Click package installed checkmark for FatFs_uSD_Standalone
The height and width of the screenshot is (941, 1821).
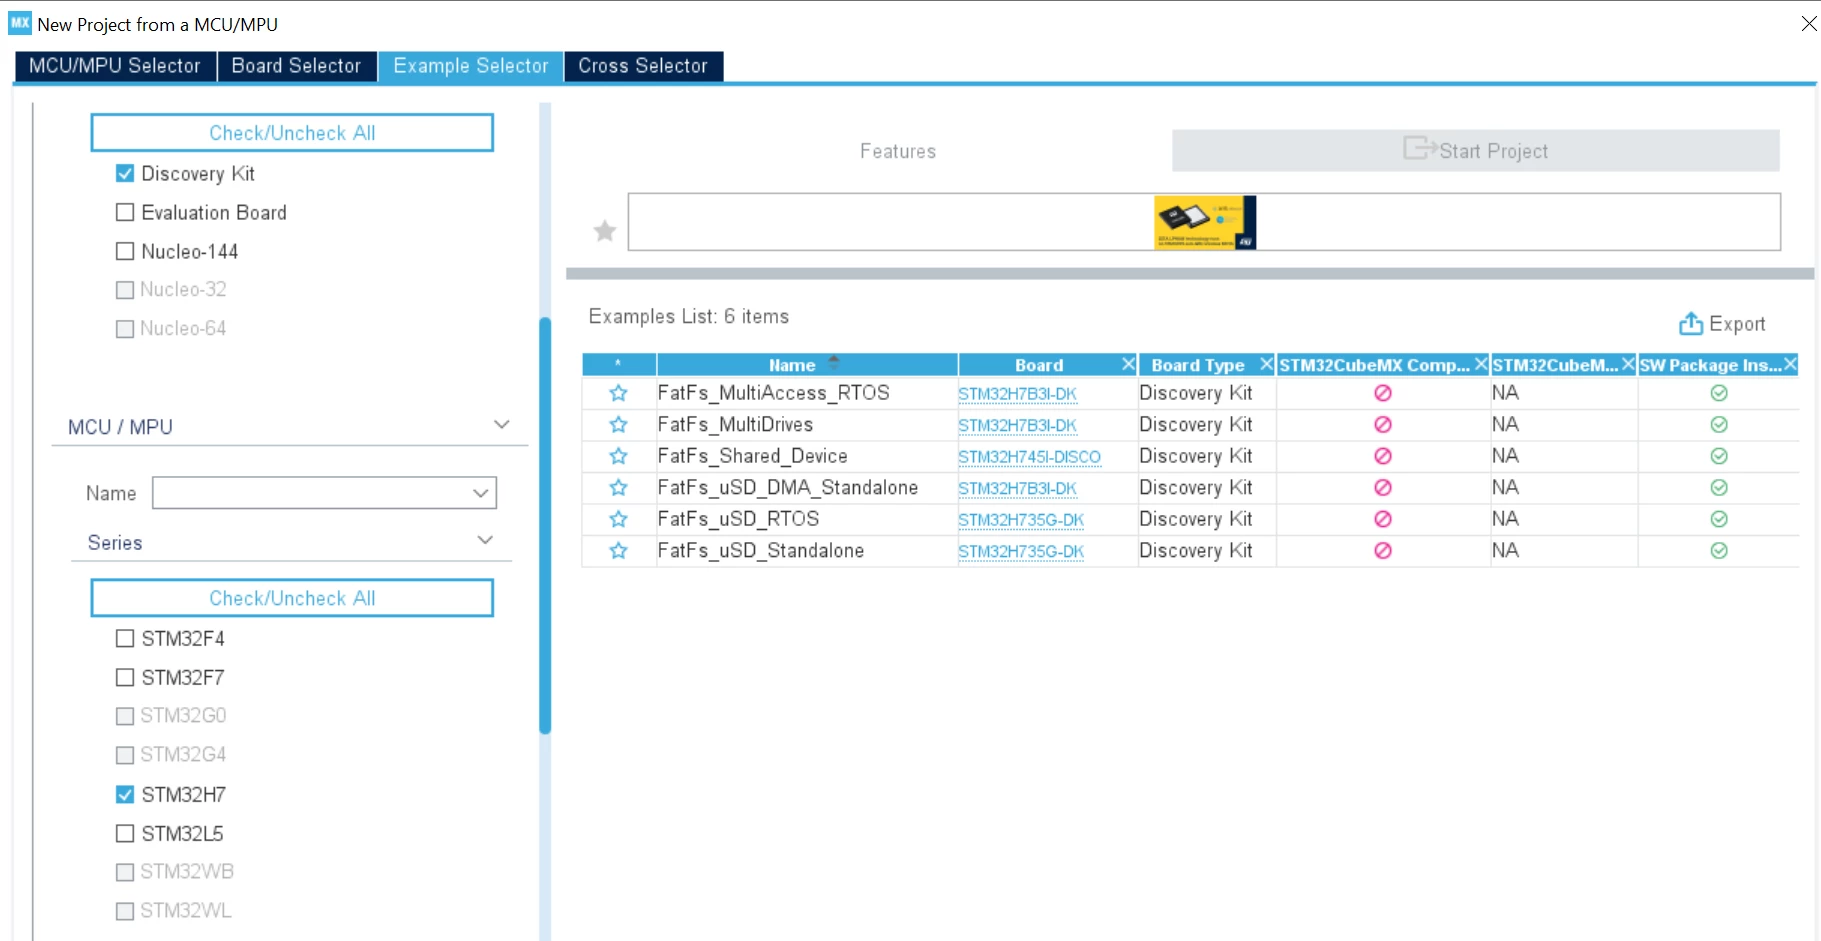1719,551
